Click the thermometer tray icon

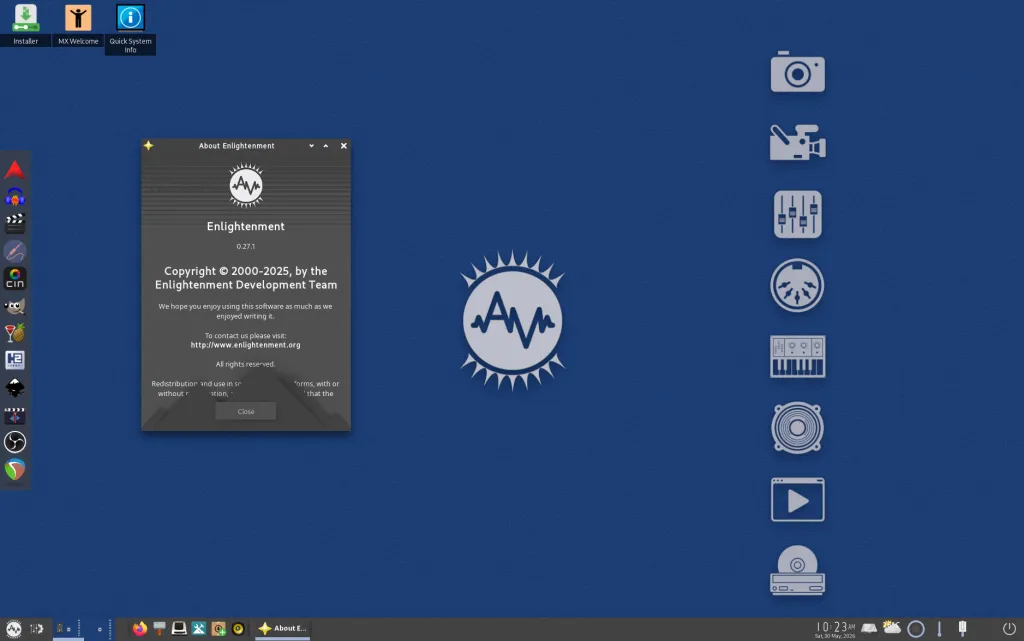939,629
